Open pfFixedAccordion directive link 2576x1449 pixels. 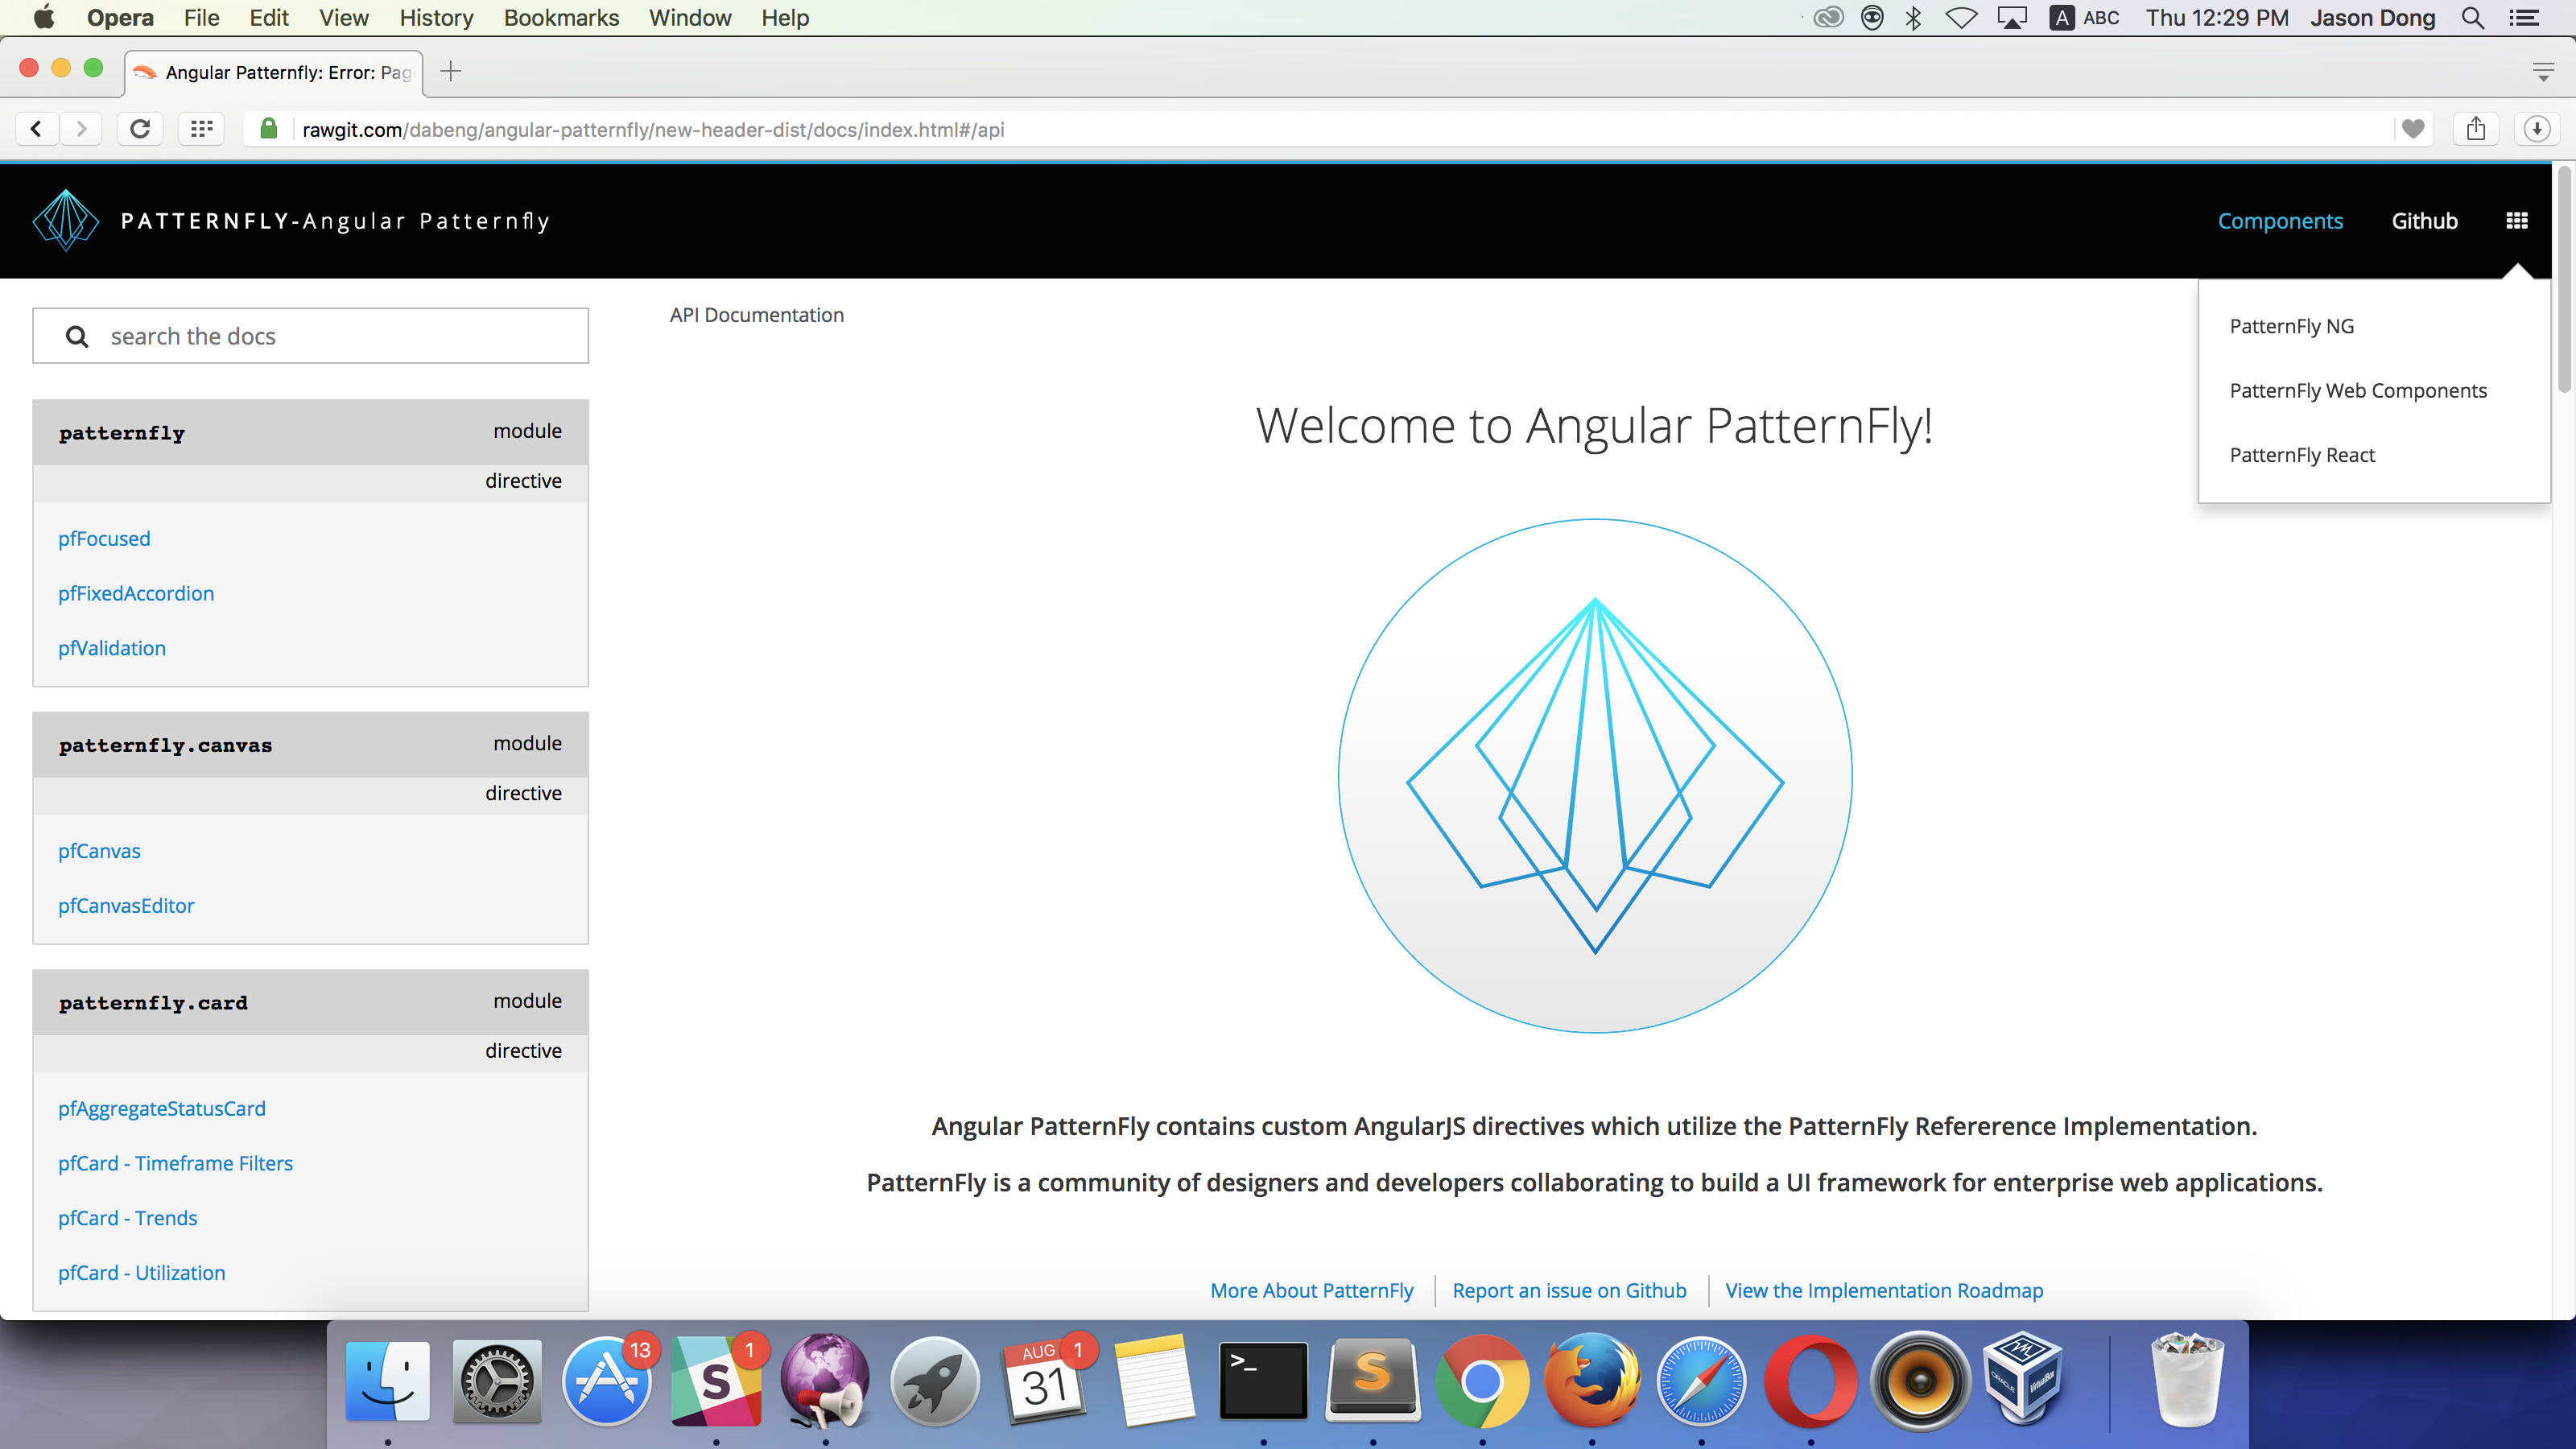tap(136, 593)
